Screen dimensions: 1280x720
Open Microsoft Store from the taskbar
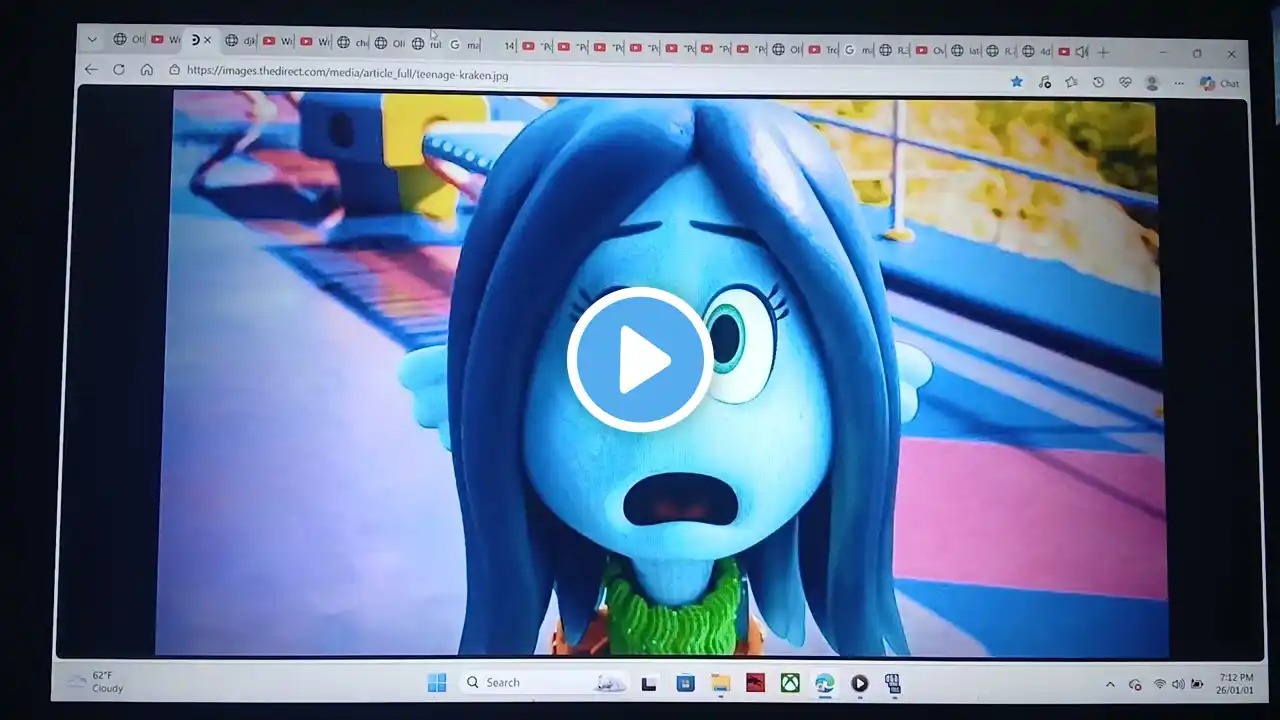pyautogui.click(x=685, y=684)
